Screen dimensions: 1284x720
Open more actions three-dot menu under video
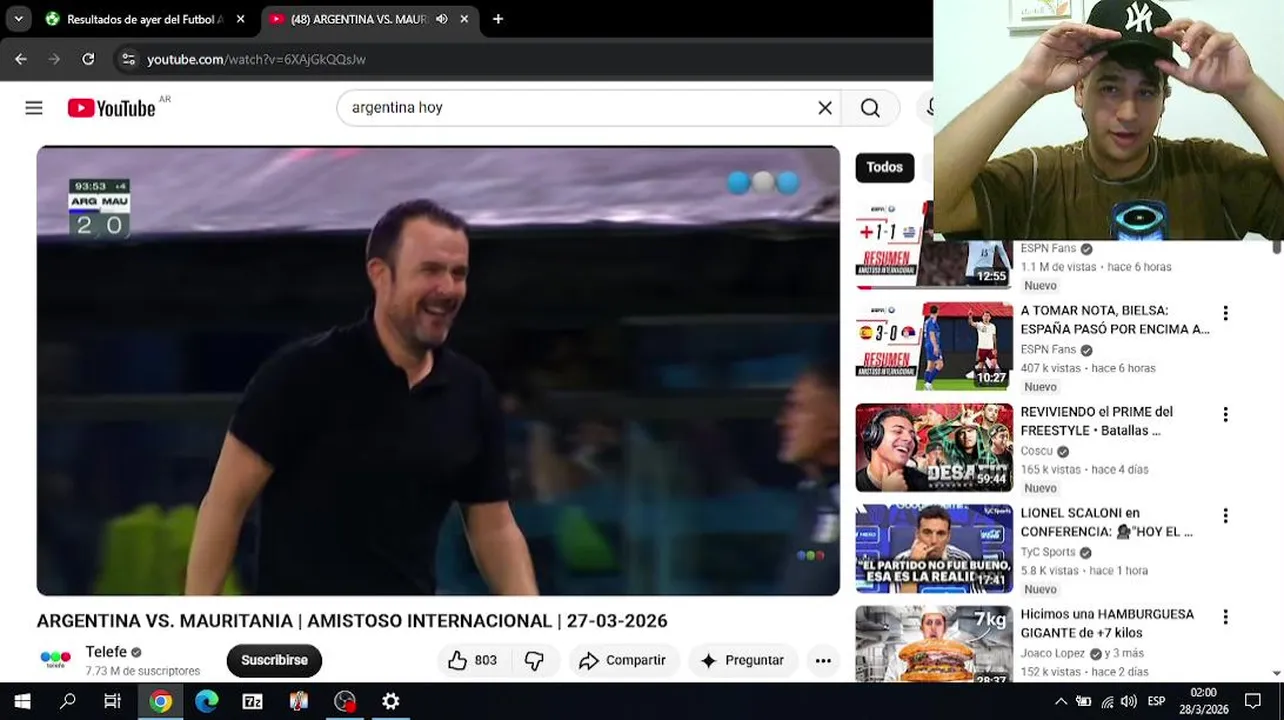click(823, 660)
